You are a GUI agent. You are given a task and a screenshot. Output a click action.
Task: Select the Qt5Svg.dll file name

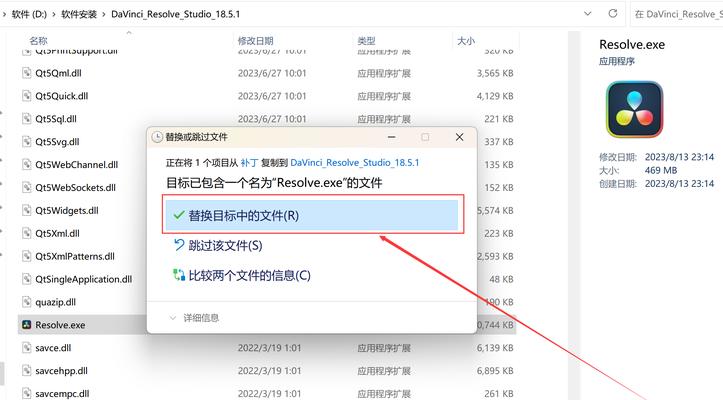coord(57,142)
